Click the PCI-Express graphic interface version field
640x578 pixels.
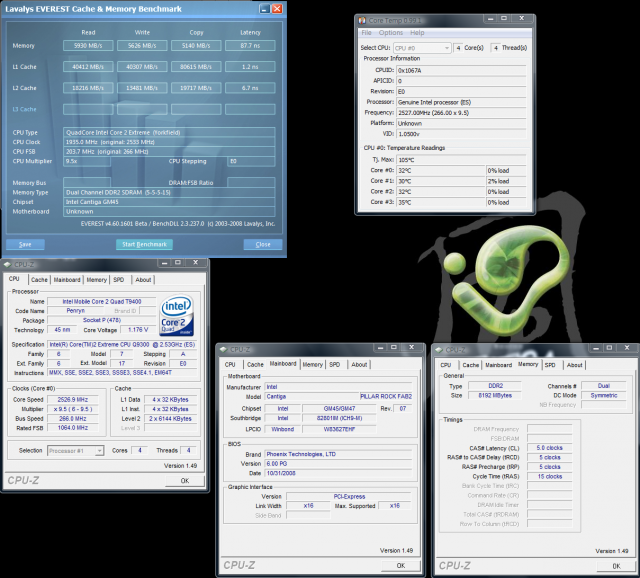point(349,496)
